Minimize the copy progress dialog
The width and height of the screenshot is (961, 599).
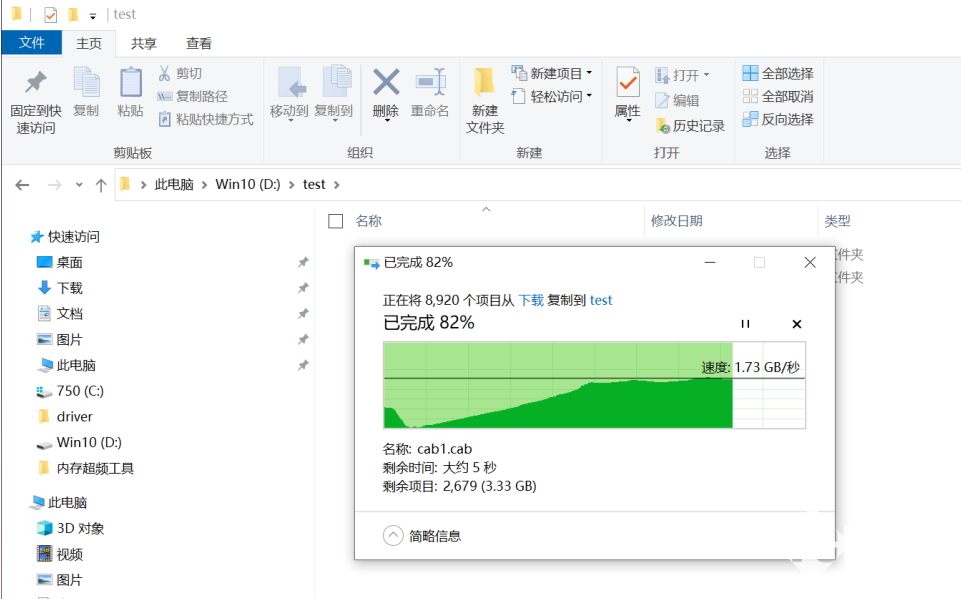710,262
